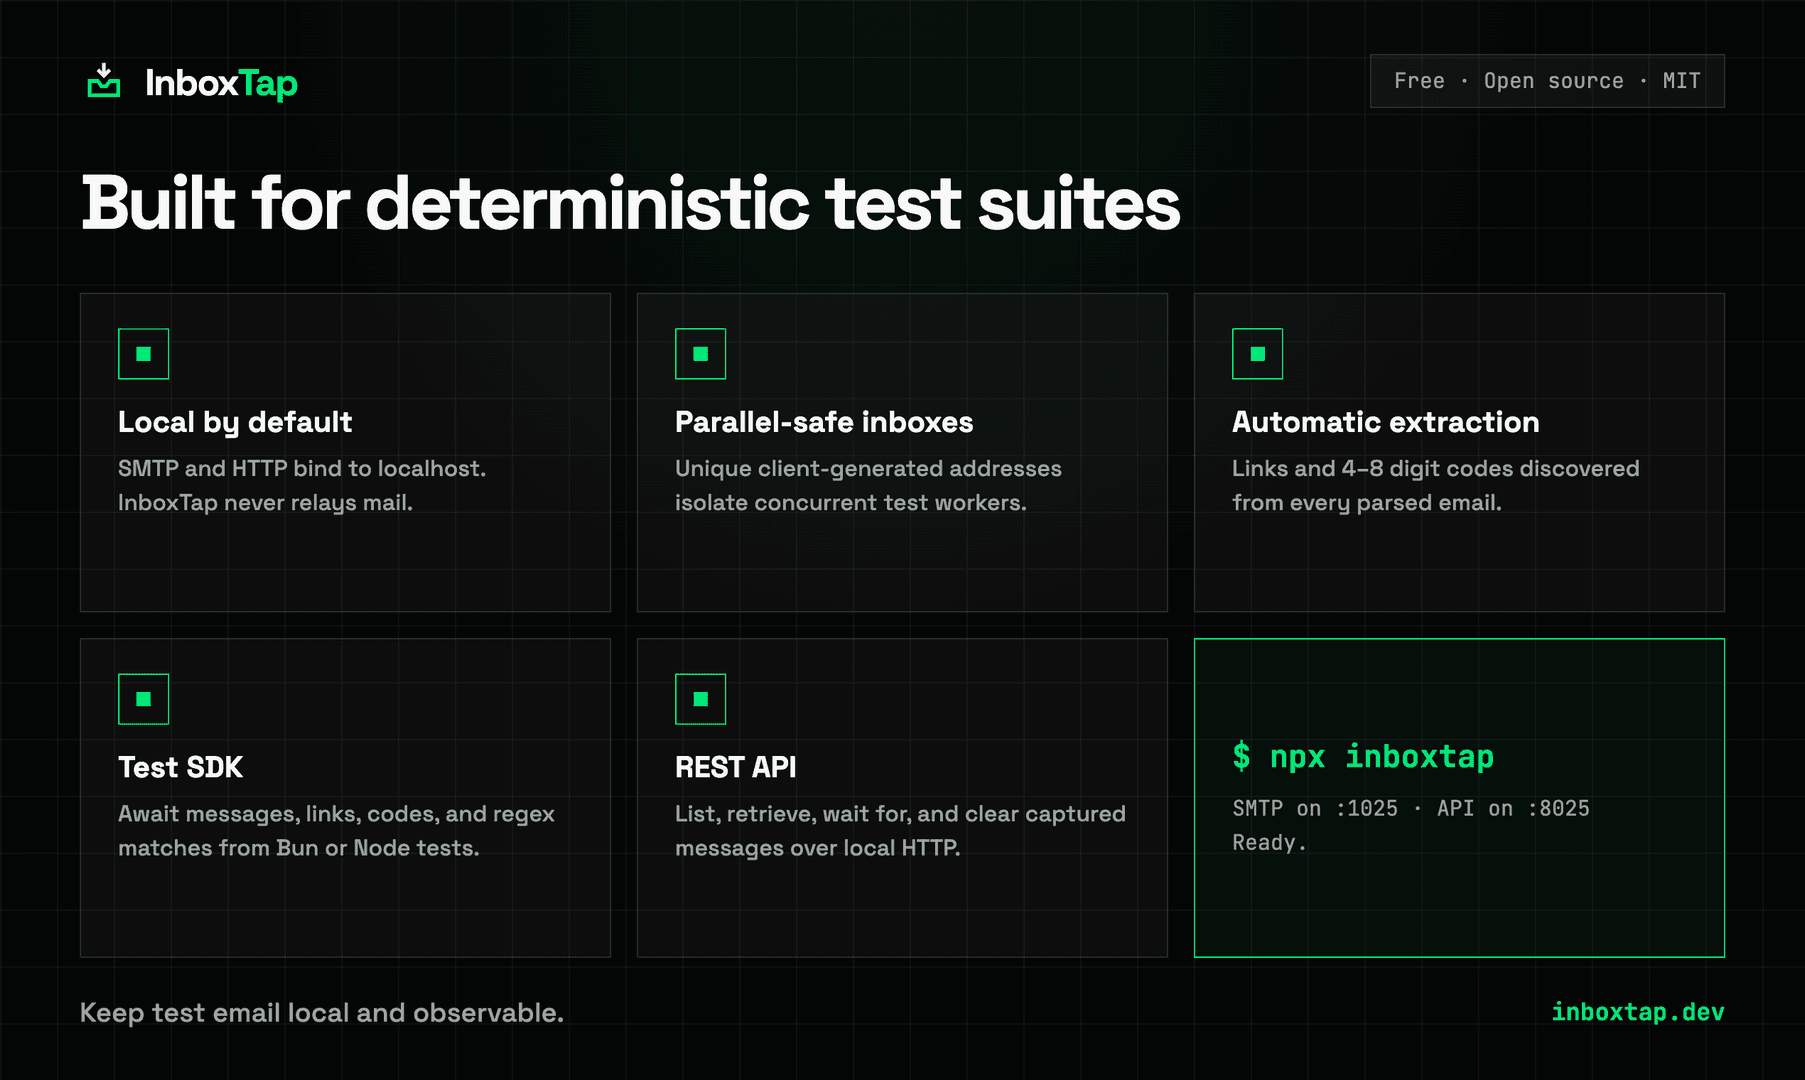Click the square icon above Parallel-safe inboxes
This screenshot has width=1805, height=1080.
700,354
